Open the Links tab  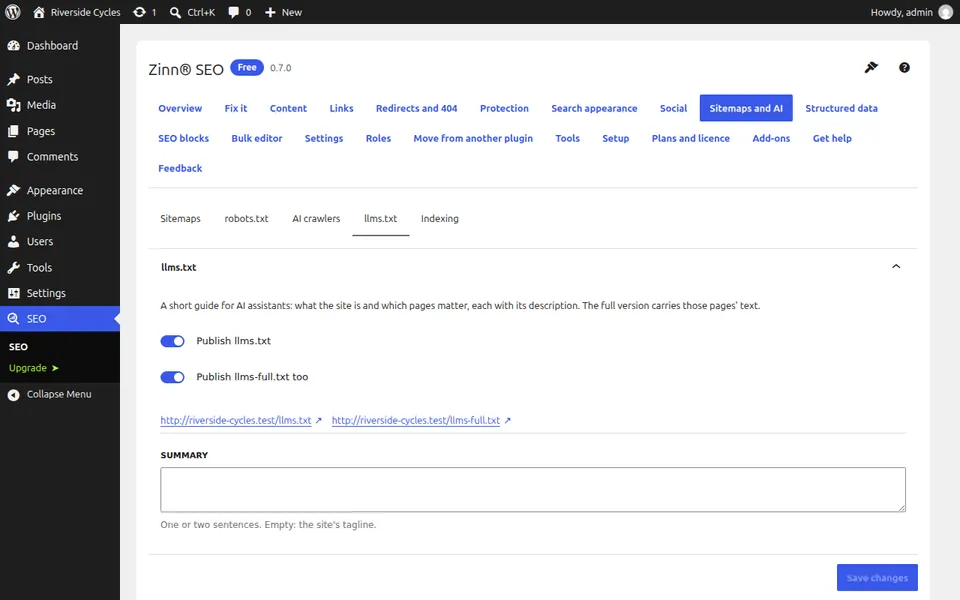coord(341,108)
